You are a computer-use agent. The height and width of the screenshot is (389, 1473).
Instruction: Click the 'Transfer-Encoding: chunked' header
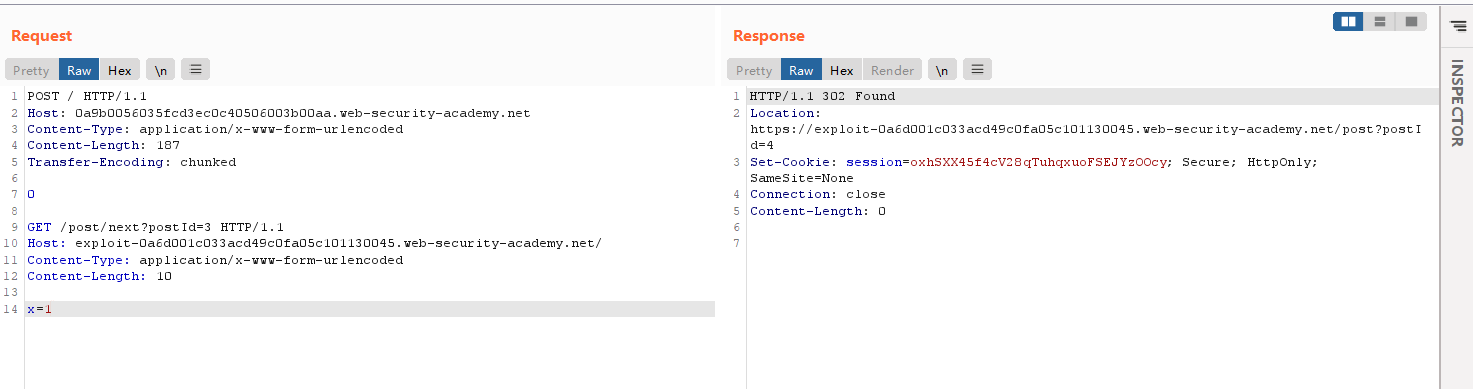tap(131, 162)
